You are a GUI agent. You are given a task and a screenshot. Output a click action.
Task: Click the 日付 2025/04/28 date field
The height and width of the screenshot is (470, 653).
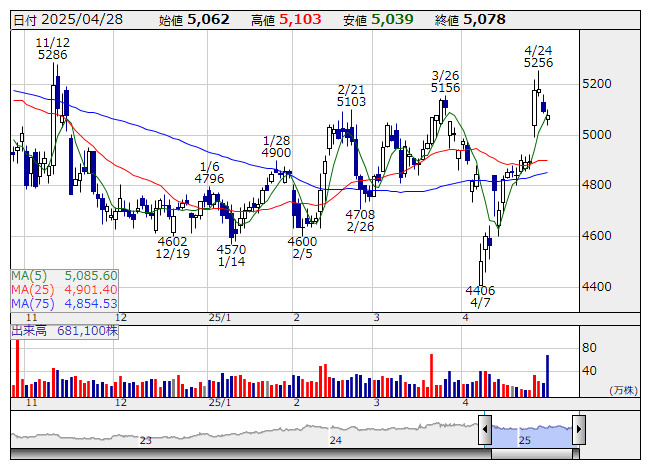(x=68, y=20)
